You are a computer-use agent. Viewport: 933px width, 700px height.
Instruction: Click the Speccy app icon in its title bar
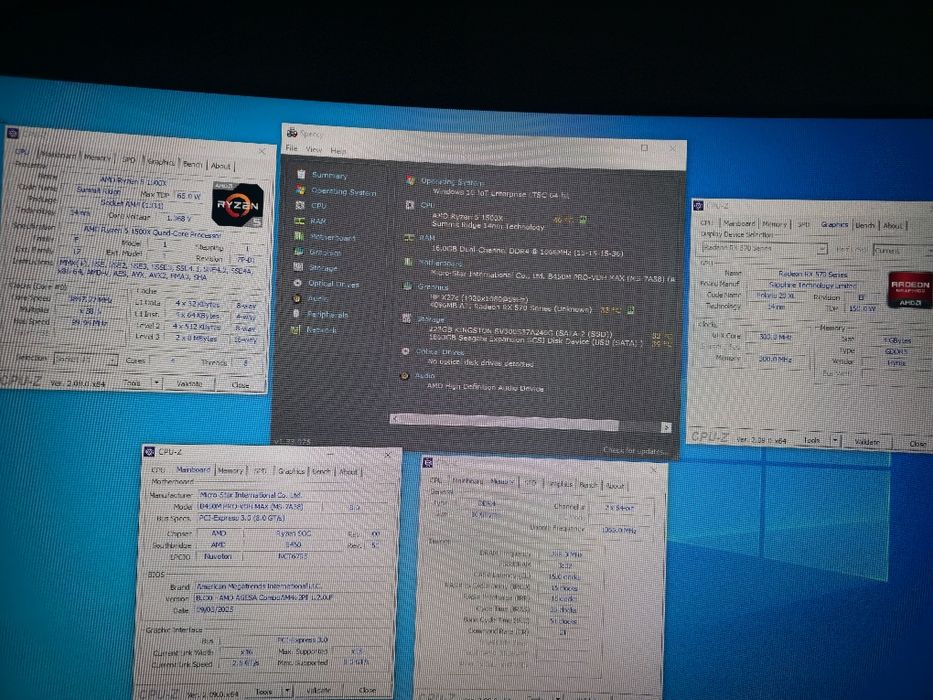[292, 132]
